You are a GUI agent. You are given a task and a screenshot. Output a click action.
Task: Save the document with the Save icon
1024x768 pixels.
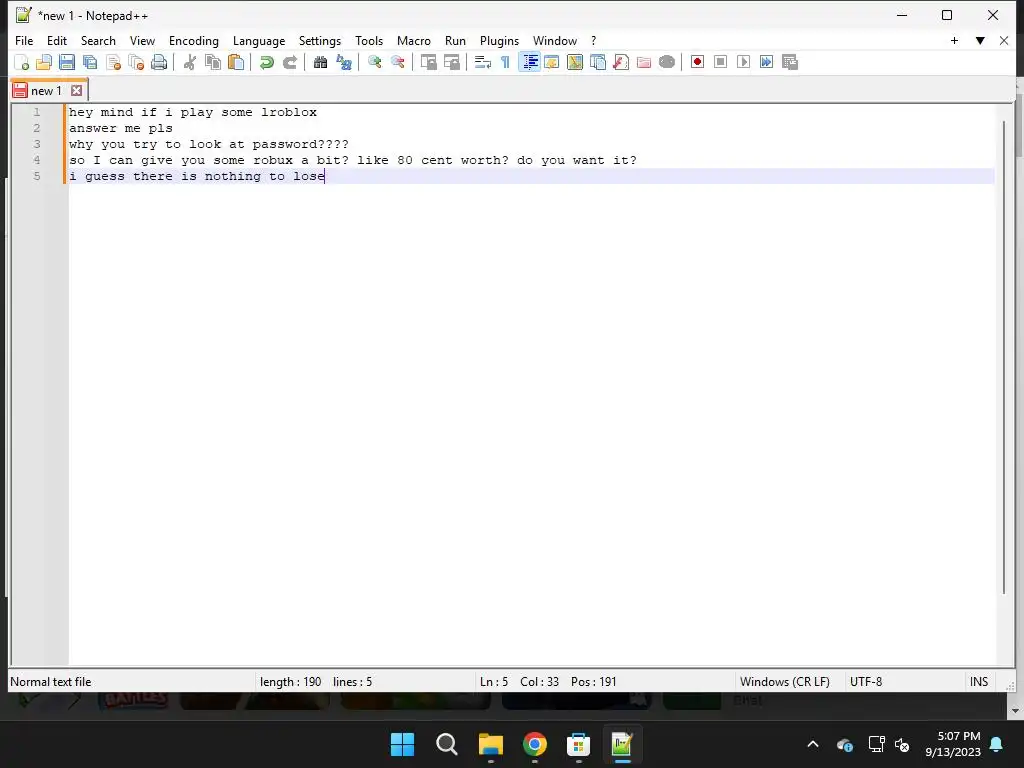click(67, 63)
